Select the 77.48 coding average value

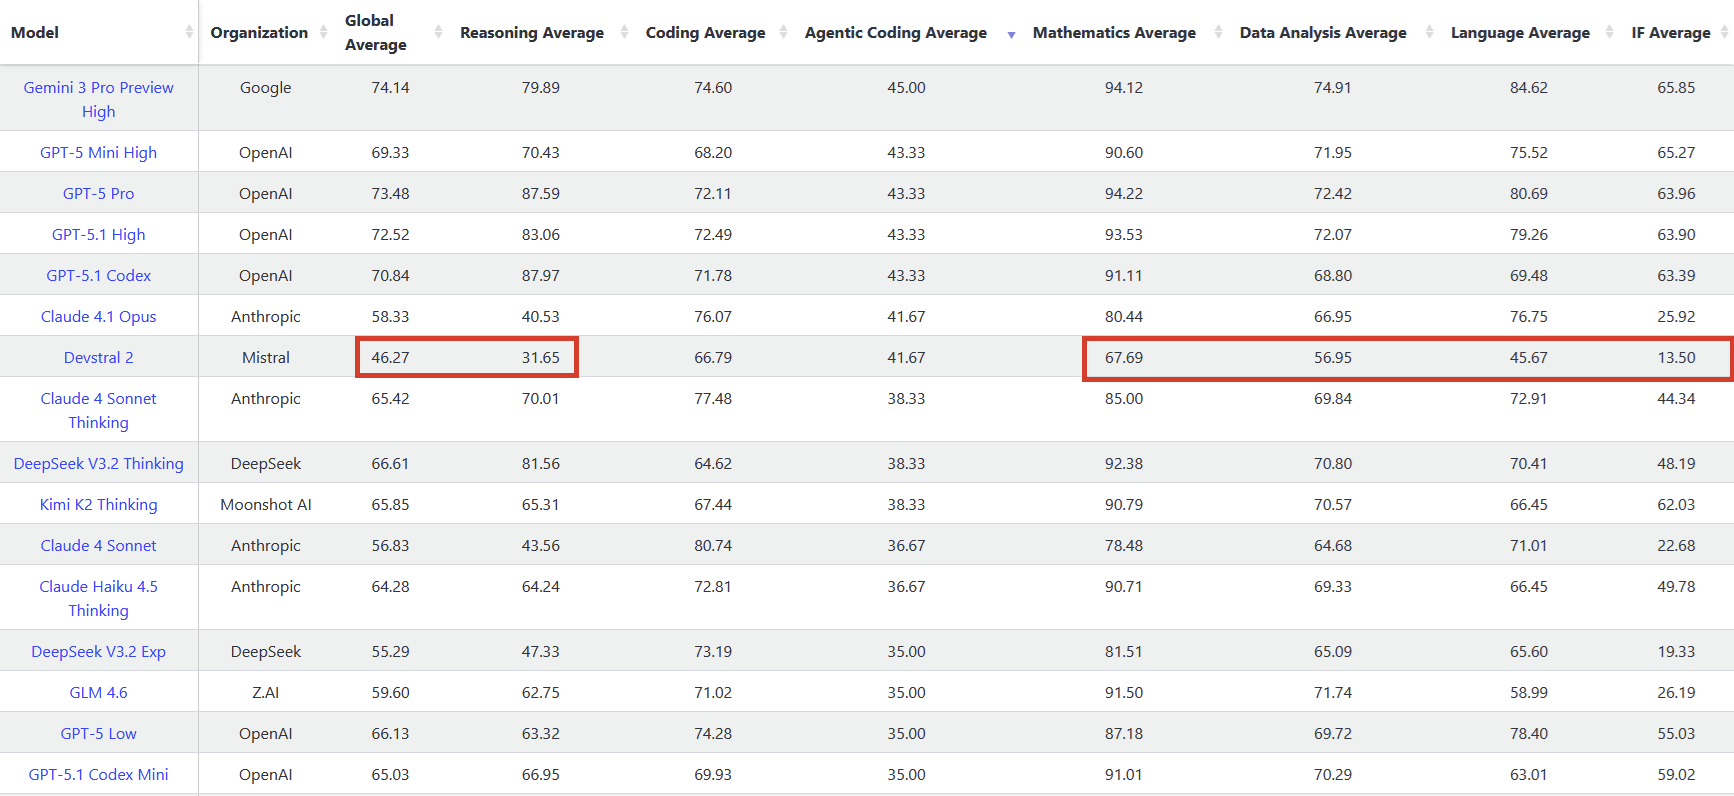tap(713, 398)
